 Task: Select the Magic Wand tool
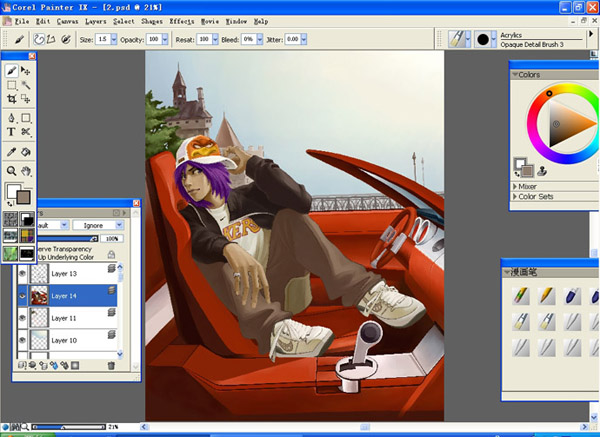[26, 86]
